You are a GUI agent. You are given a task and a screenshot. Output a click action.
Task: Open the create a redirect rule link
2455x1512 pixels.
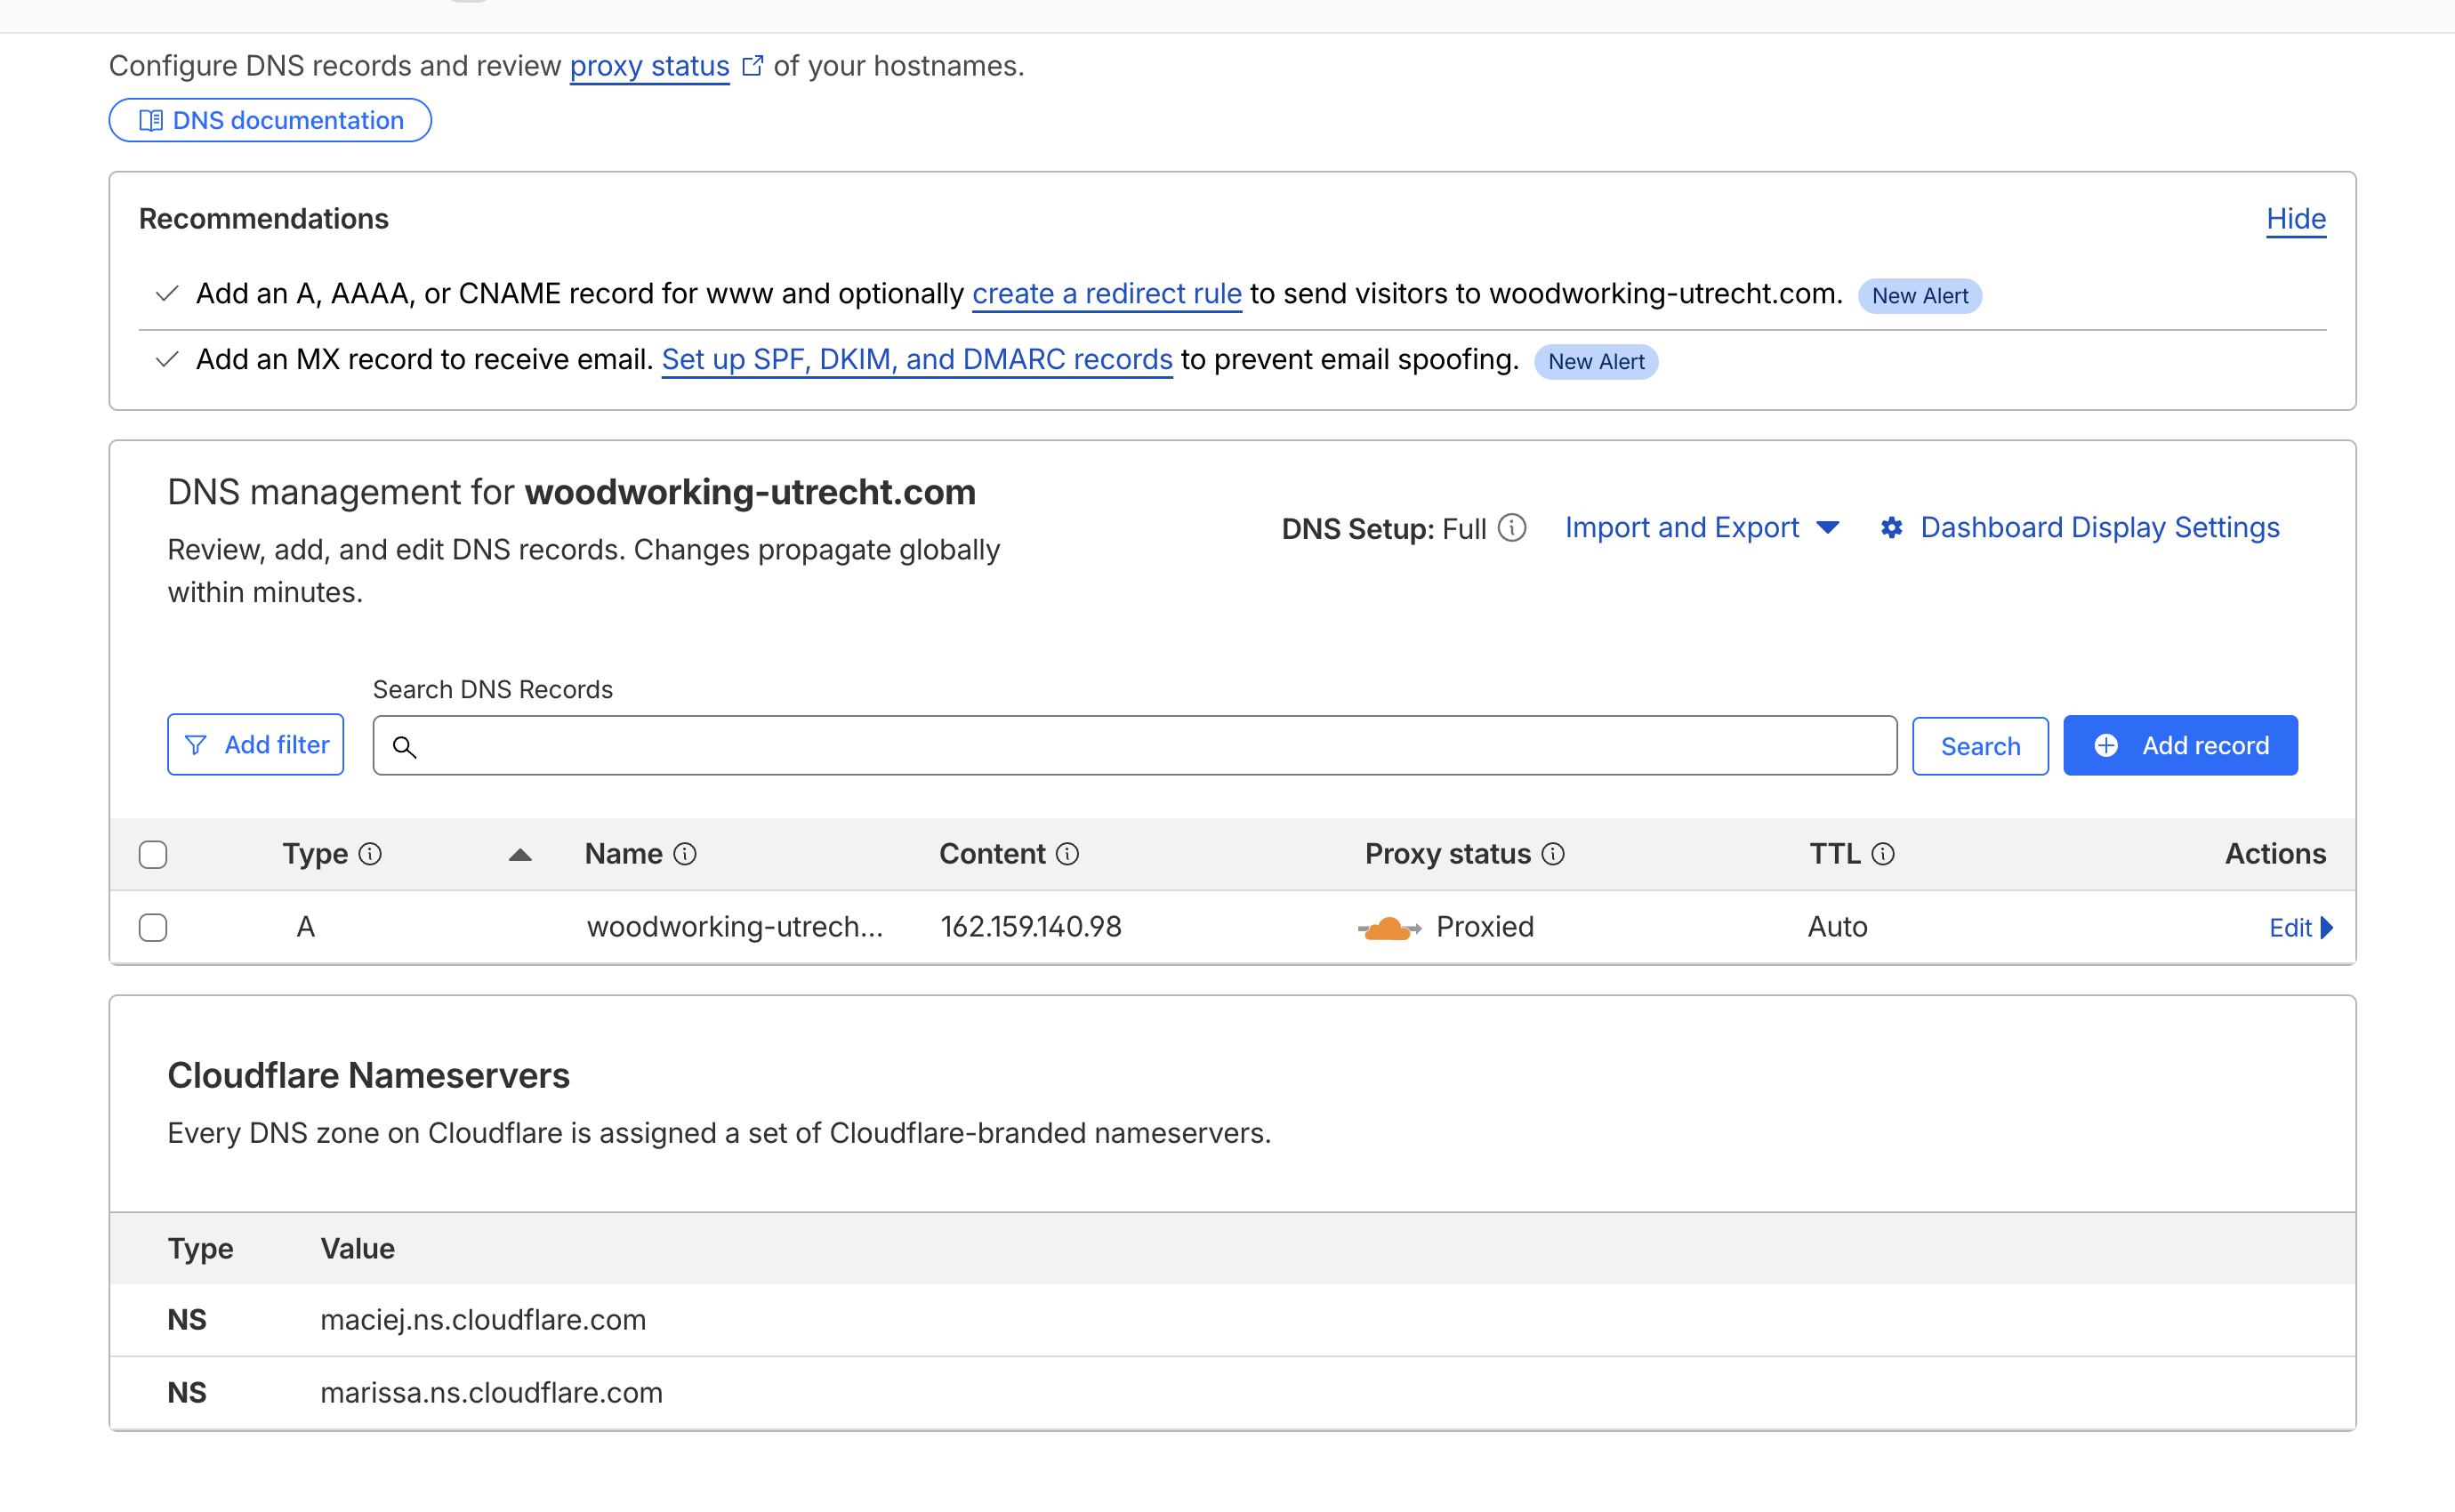[1107, 294]
